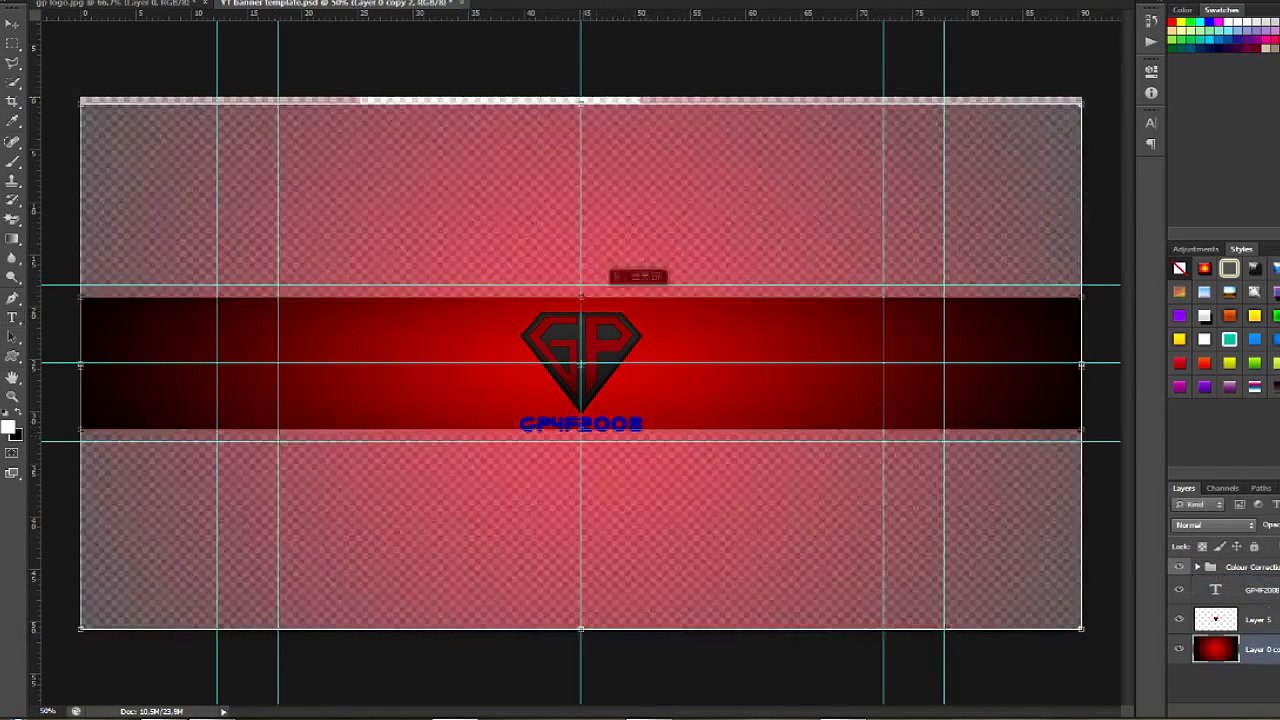
Task: Apply the Default Style (None) style
Action: point(1180,268)
